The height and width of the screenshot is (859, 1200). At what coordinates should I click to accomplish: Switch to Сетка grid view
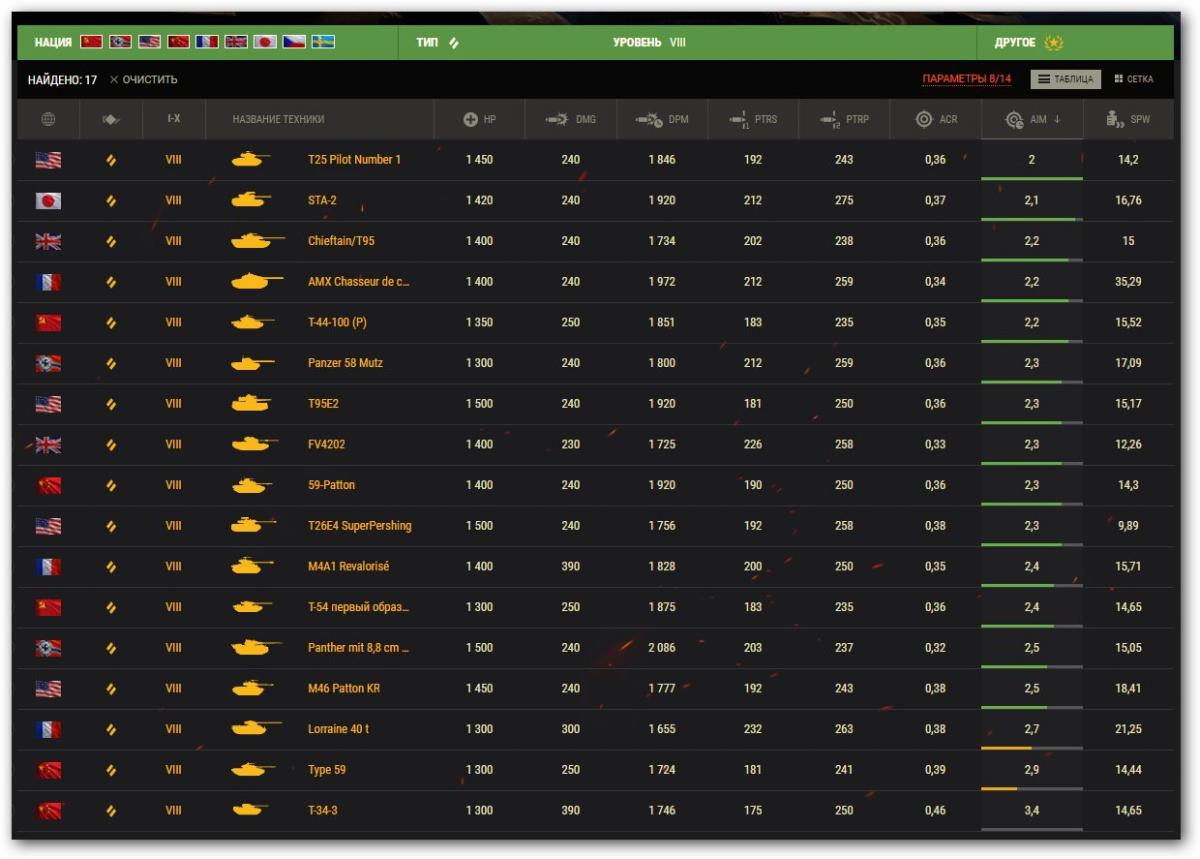pos(1133,79)
